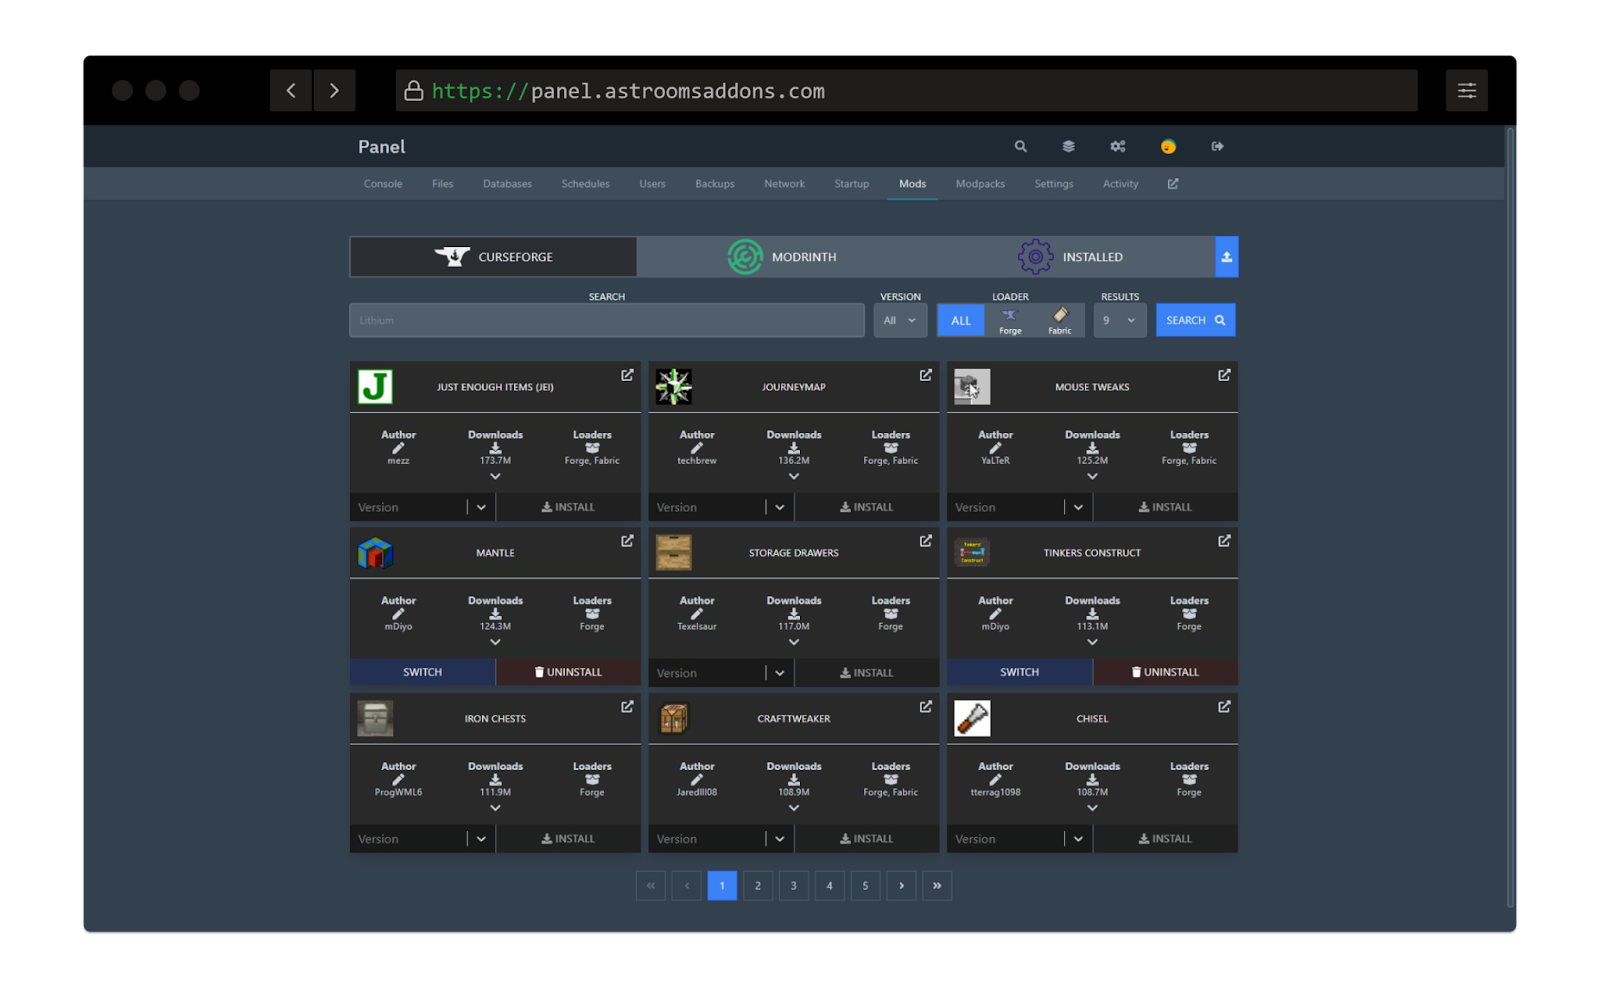Click the Panel title link

point(382,147)
